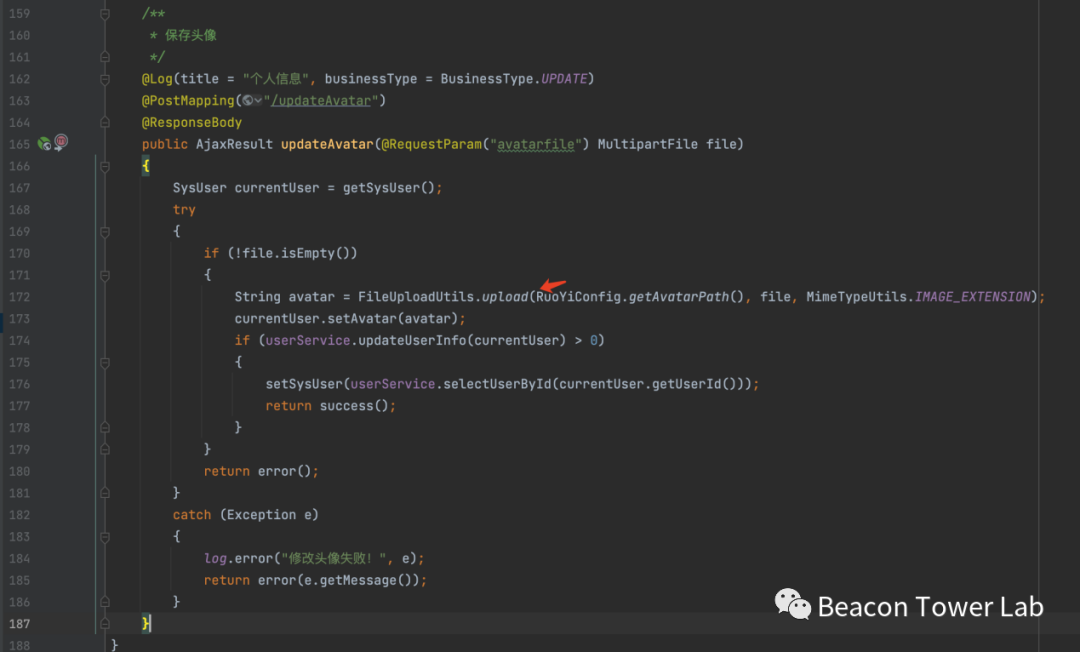Image resolution: width=1080 pixels, height=652 pixels.
Task: Click the fold marker at line 164
Action: [x=105, y=123]
